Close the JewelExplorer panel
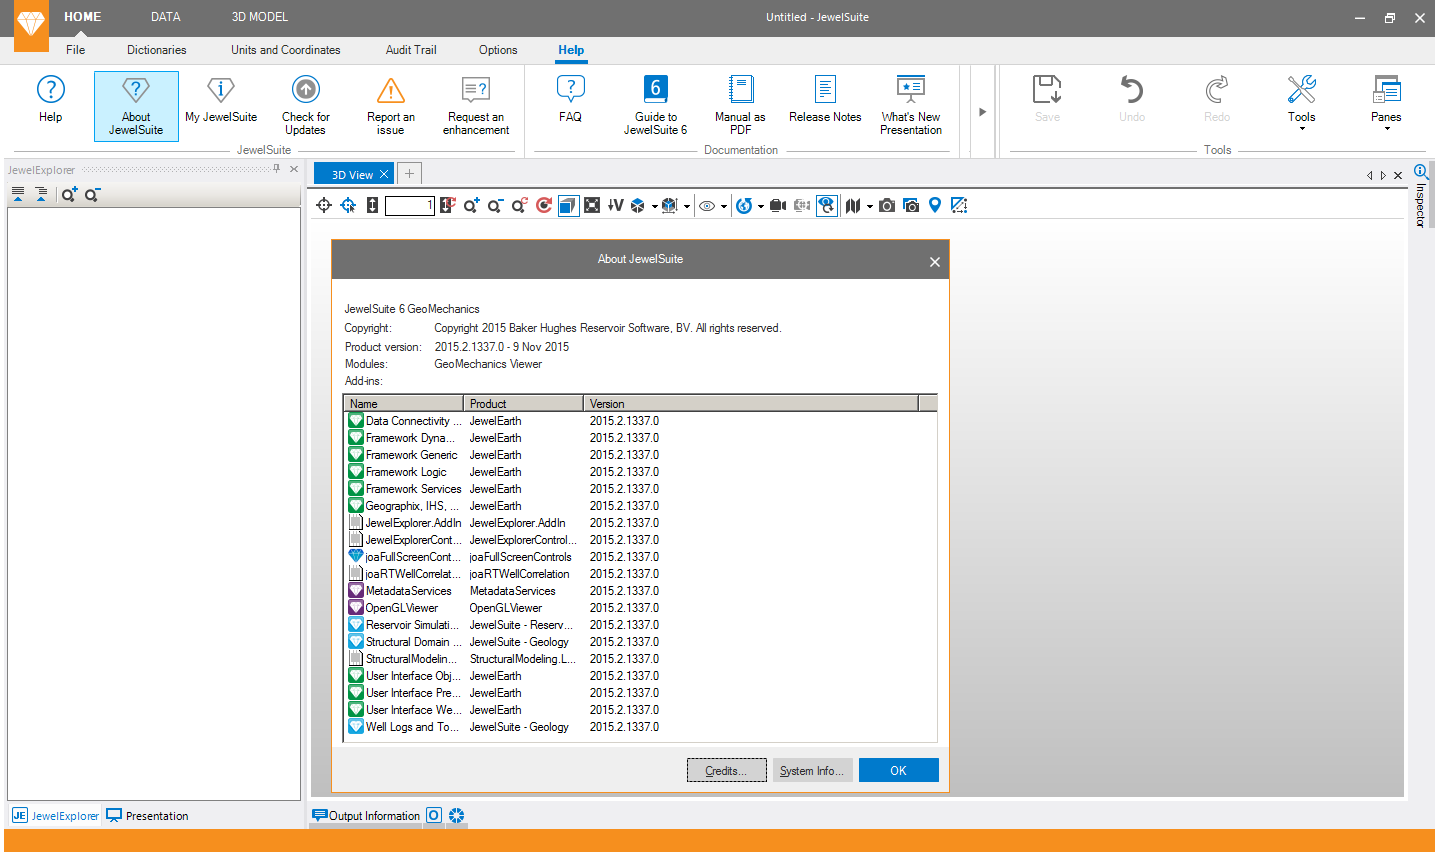This screenshot has width=1435, height=853. pos(294,169)
